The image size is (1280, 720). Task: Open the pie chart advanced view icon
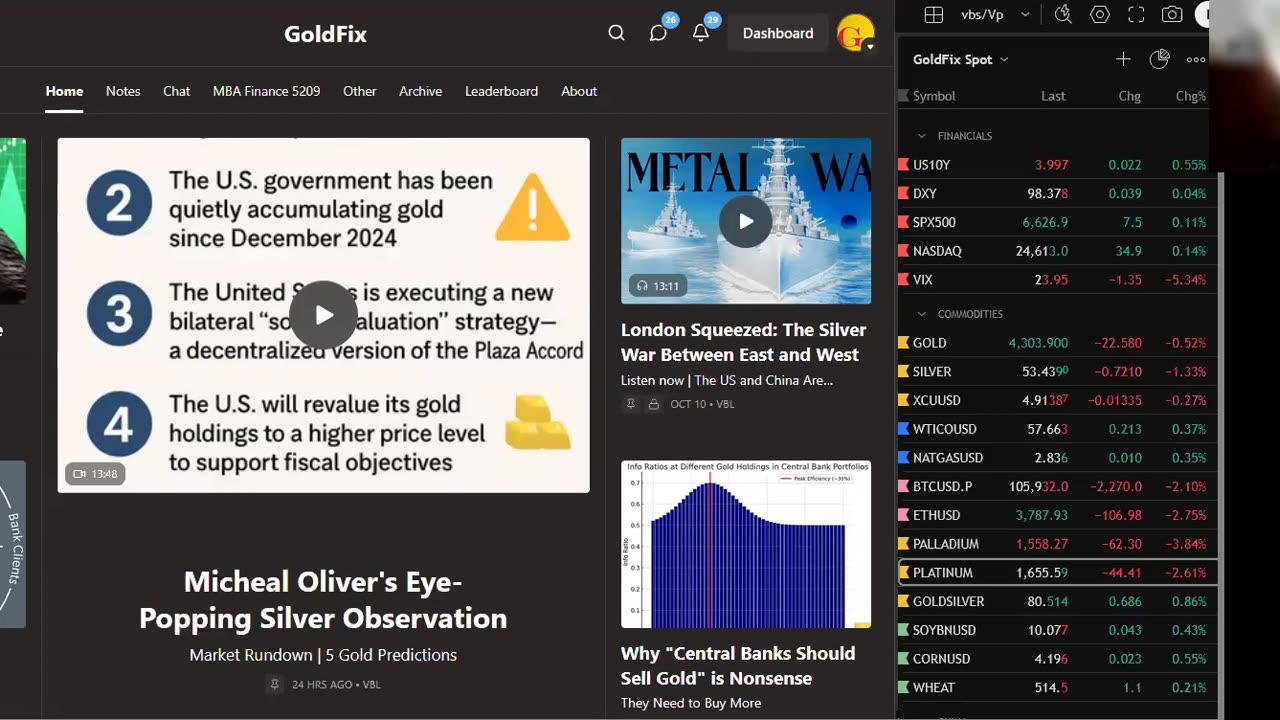[1159, 59]
